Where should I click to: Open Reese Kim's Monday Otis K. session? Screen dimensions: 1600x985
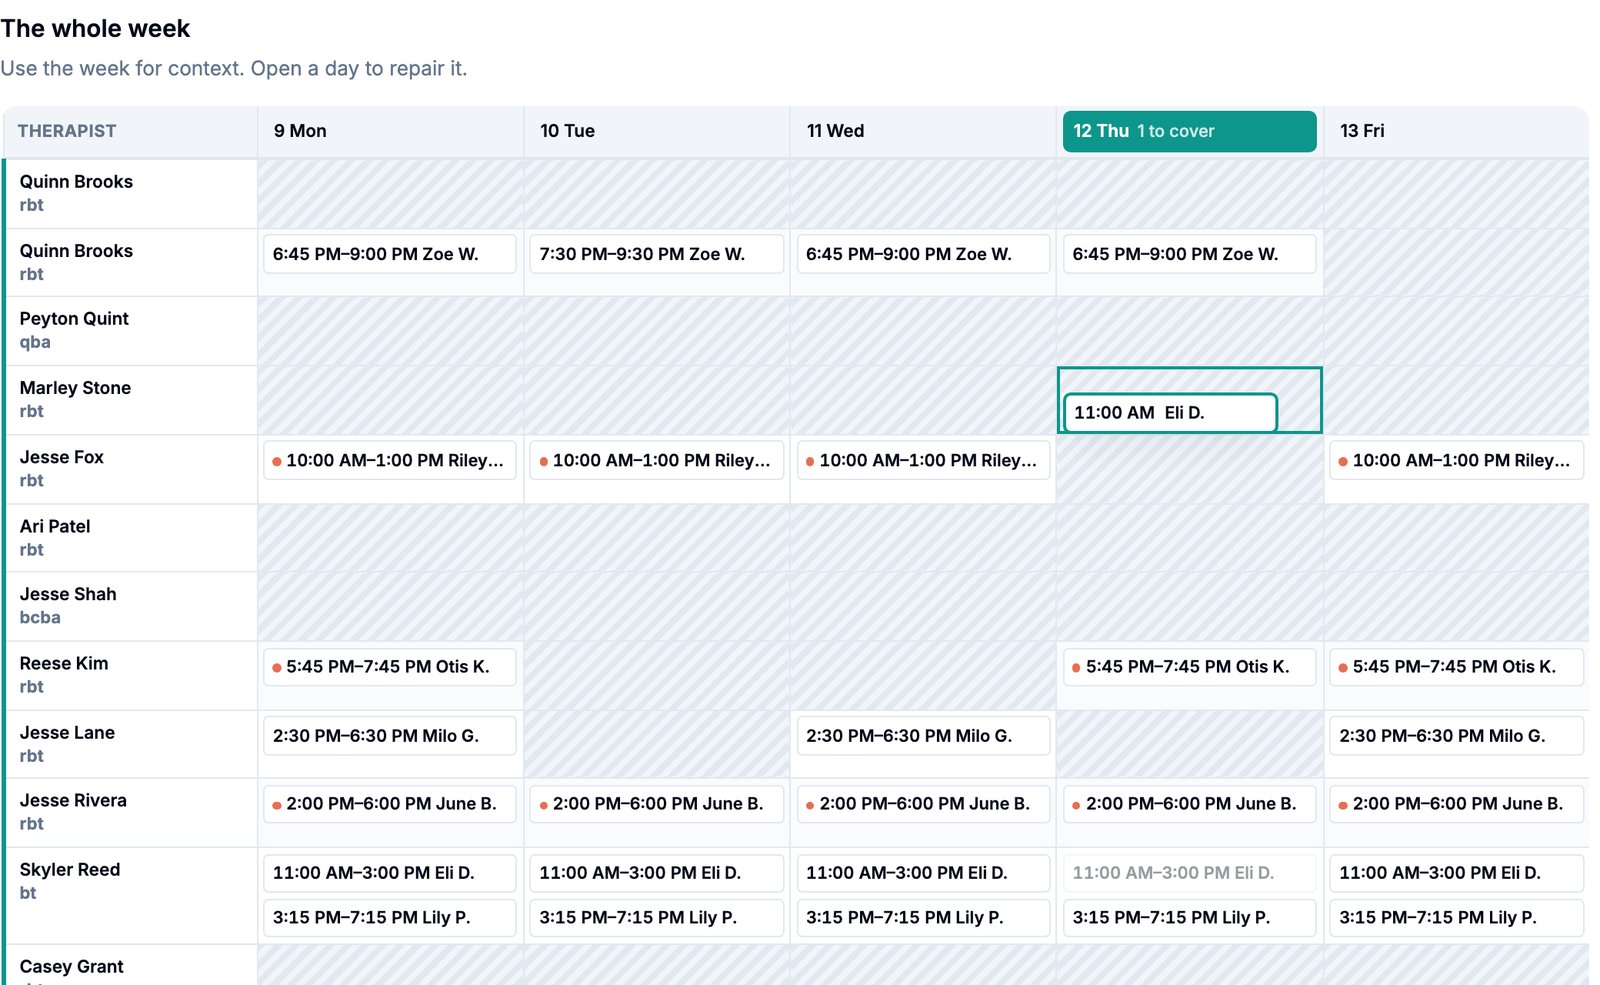point(390,667)
